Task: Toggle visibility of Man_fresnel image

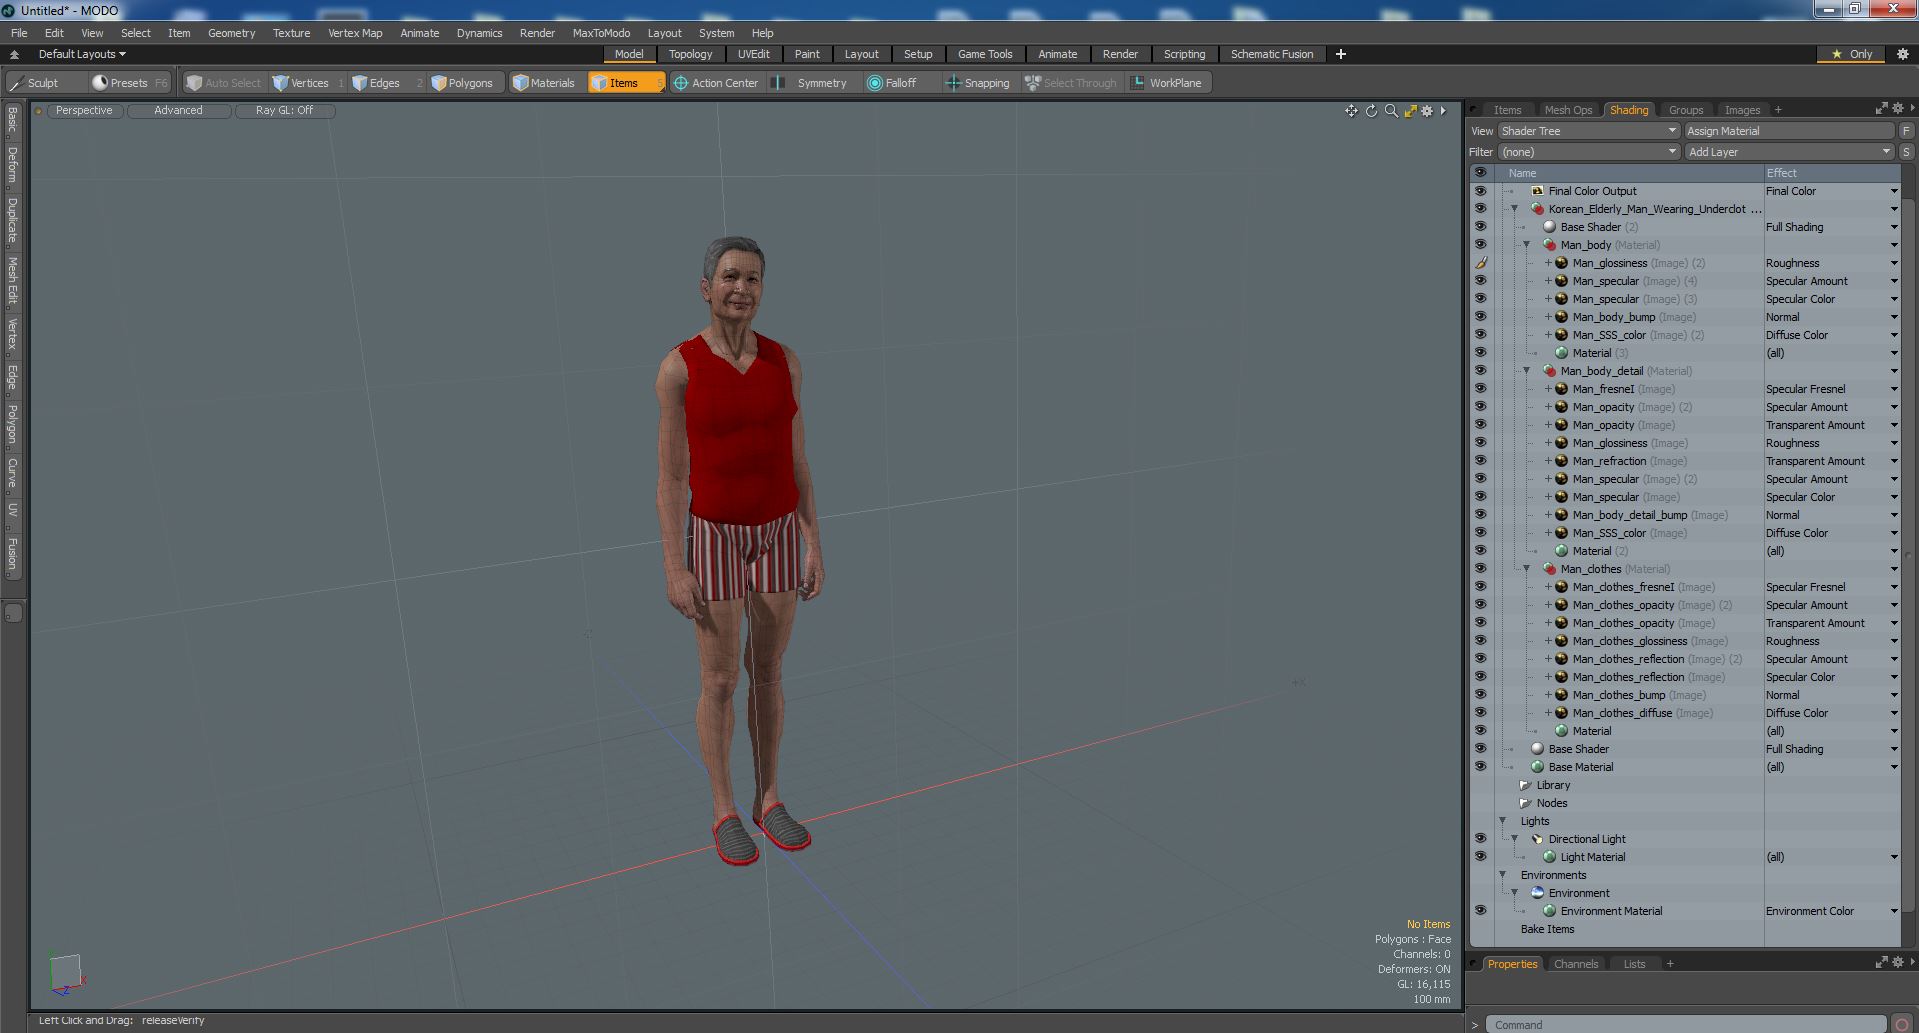Action: (1480, 389)
